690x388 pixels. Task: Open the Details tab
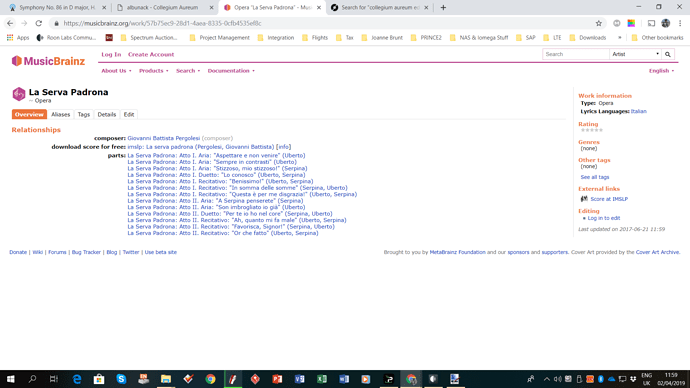tap(106, 114)
